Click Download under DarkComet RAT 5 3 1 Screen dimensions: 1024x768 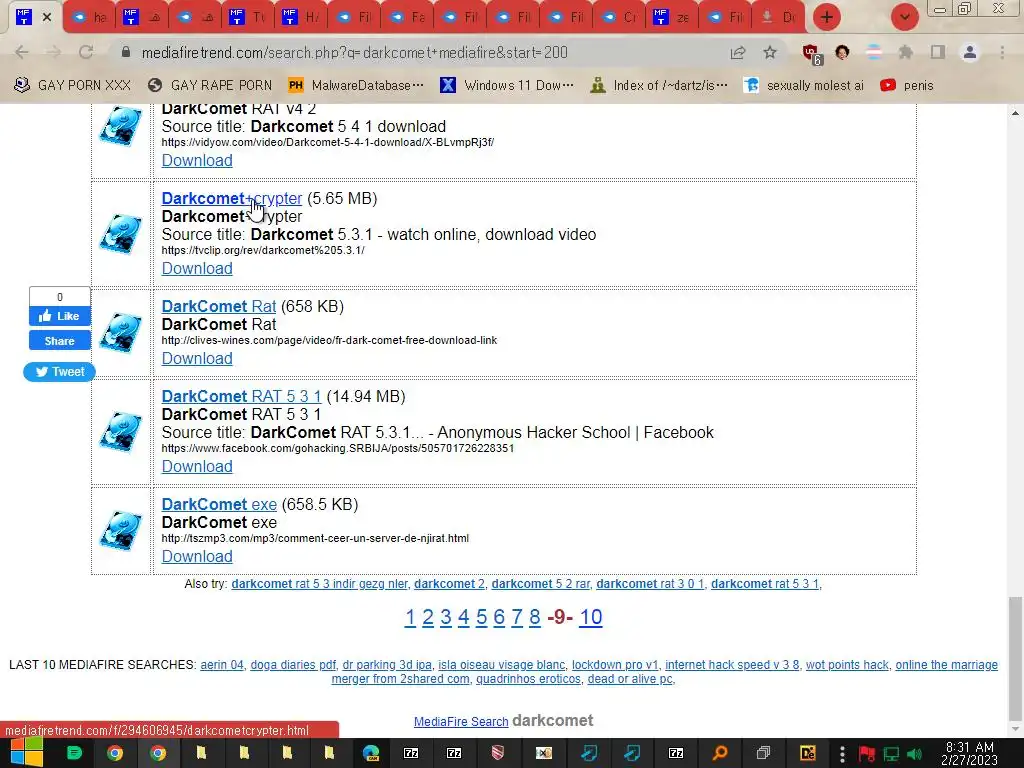coord(197,466)
